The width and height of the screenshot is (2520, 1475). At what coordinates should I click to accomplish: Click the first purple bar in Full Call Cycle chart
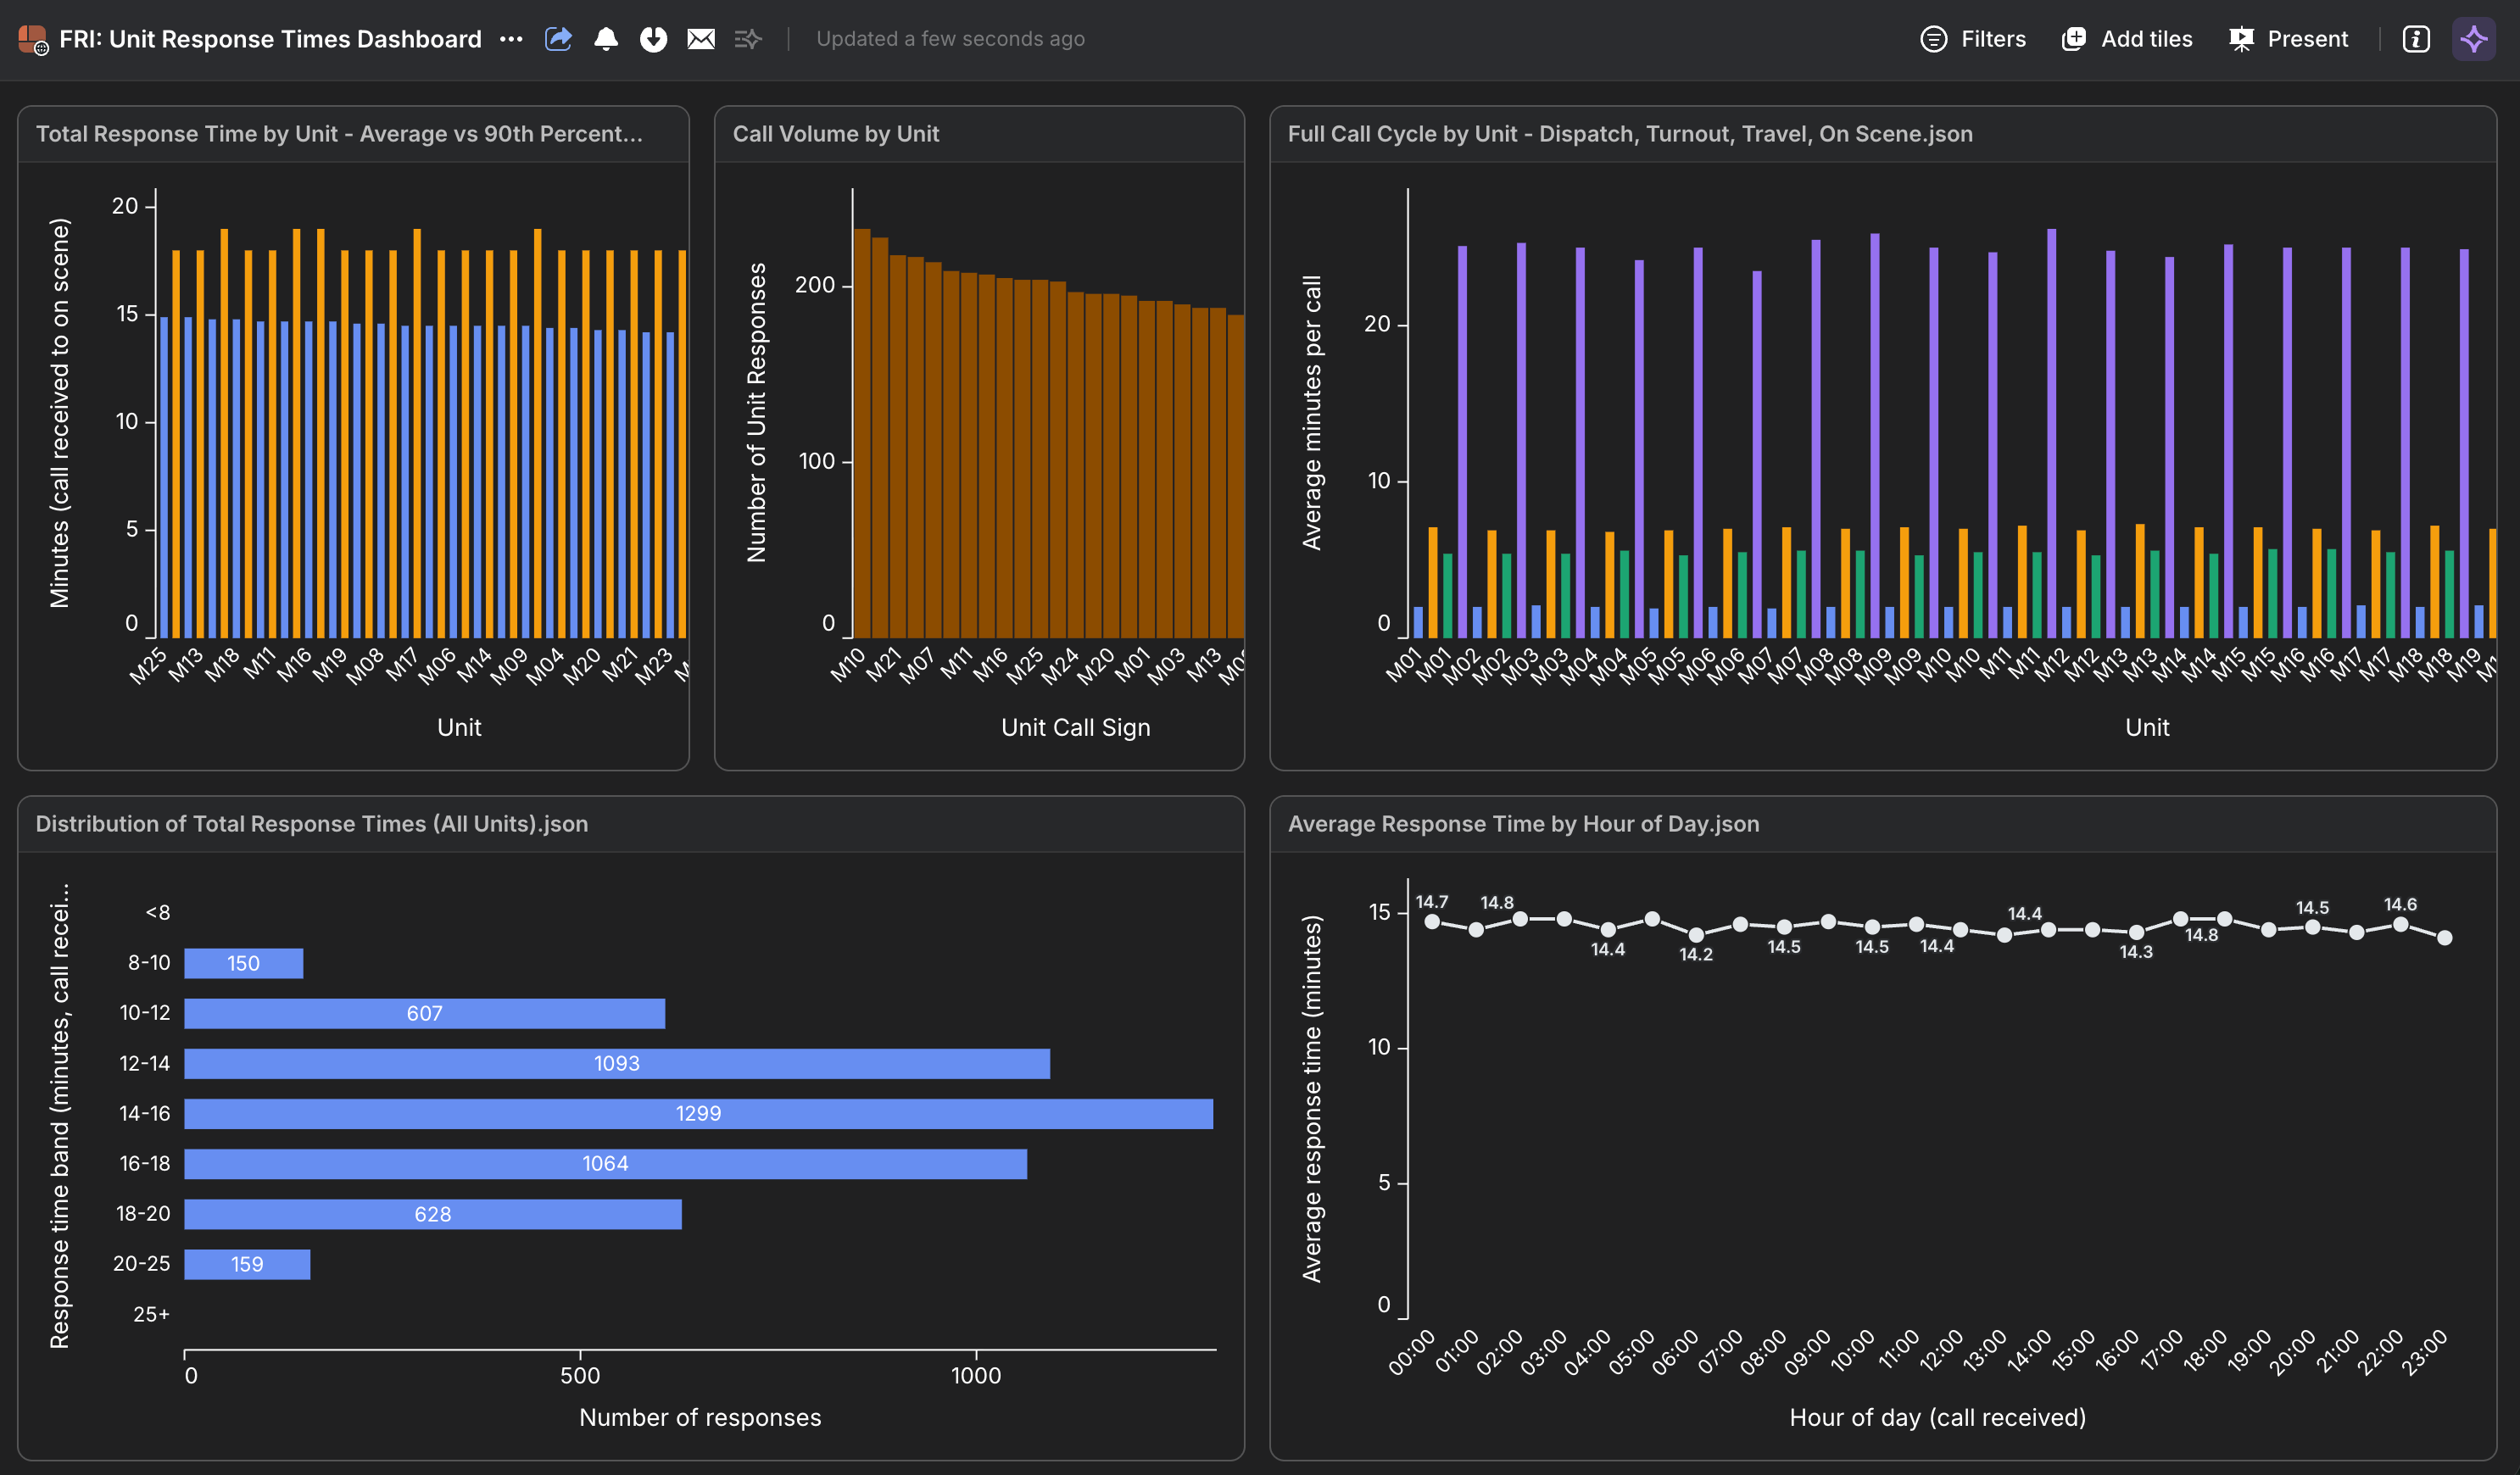point(1462,442)
